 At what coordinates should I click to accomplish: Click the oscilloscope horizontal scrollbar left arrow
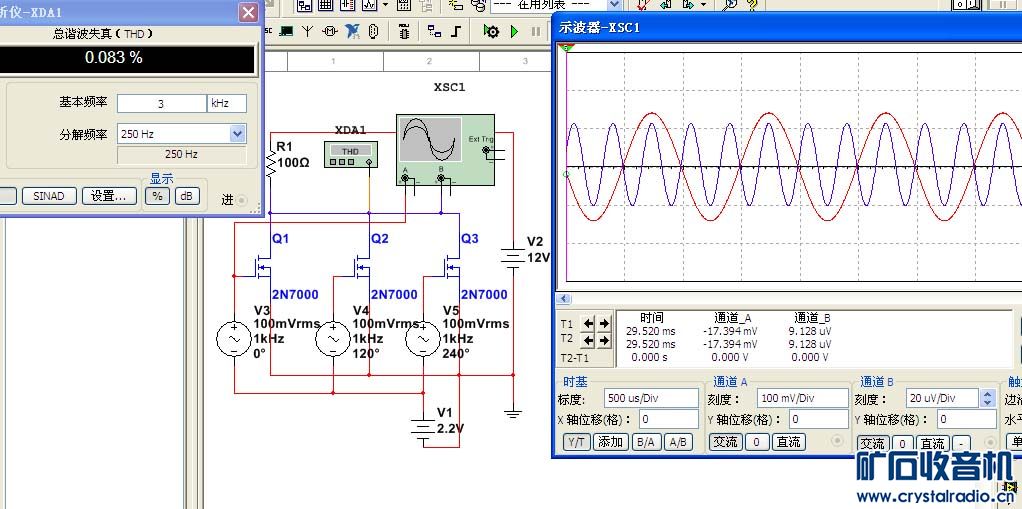click(563, 299)
